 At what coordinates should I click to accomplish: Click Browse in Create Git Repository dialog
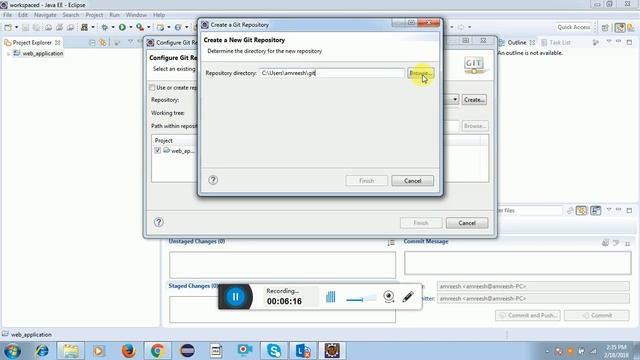coord(420,73)
